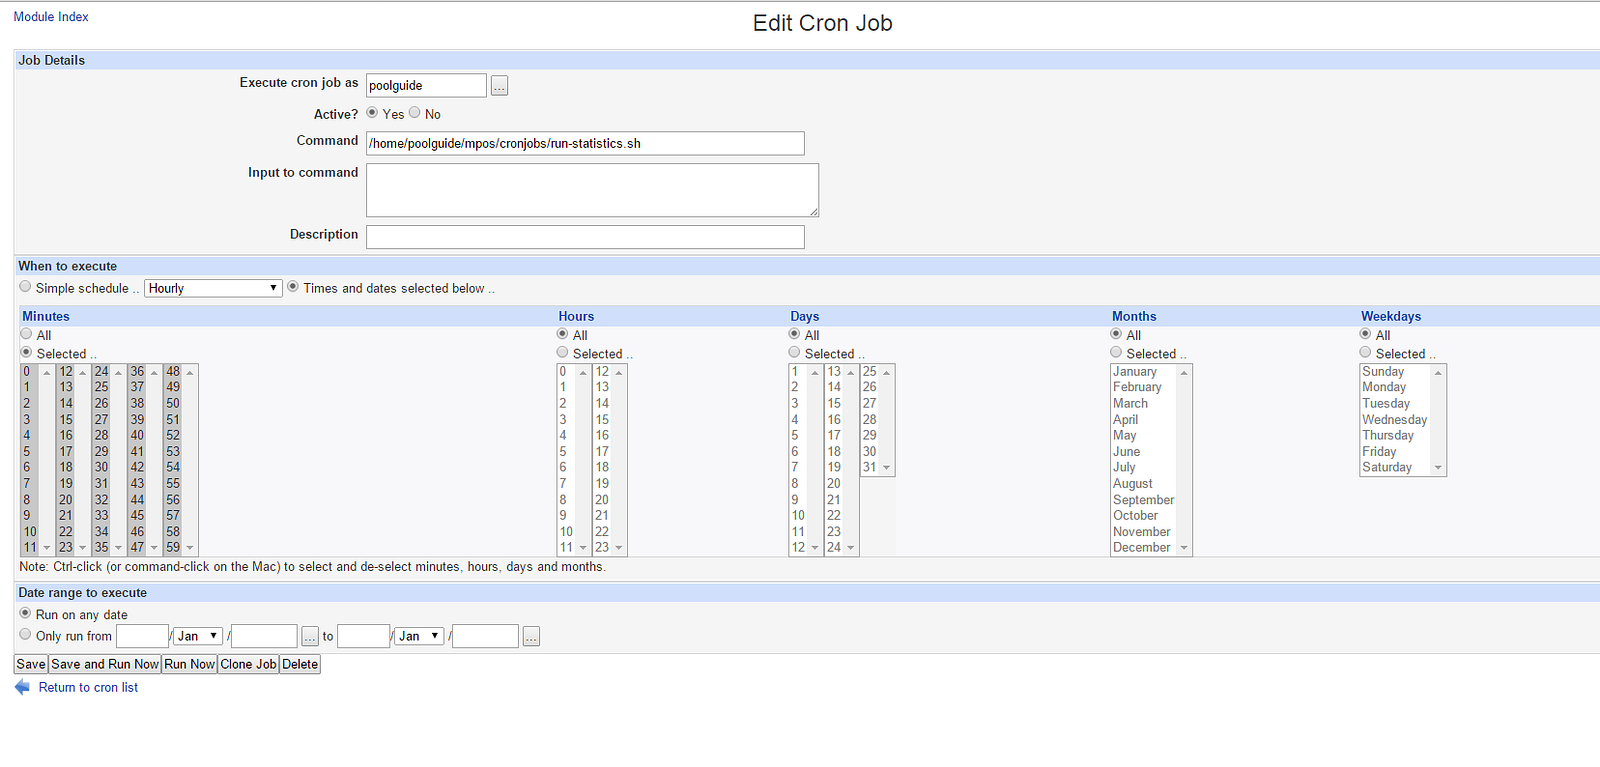Viewport: 1600px width, 767px height.
Task: Select All under Days
Action: pos(794,334)
